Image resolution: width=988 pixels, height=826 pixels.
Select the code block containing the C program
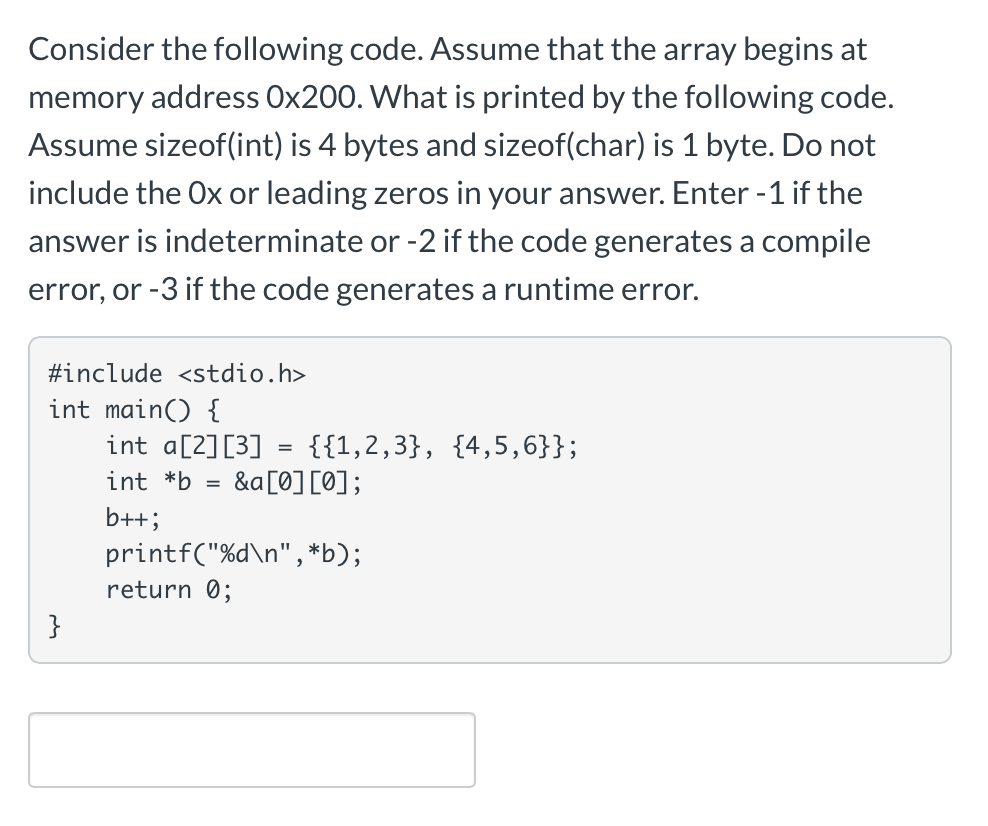(x=489, y=497)
